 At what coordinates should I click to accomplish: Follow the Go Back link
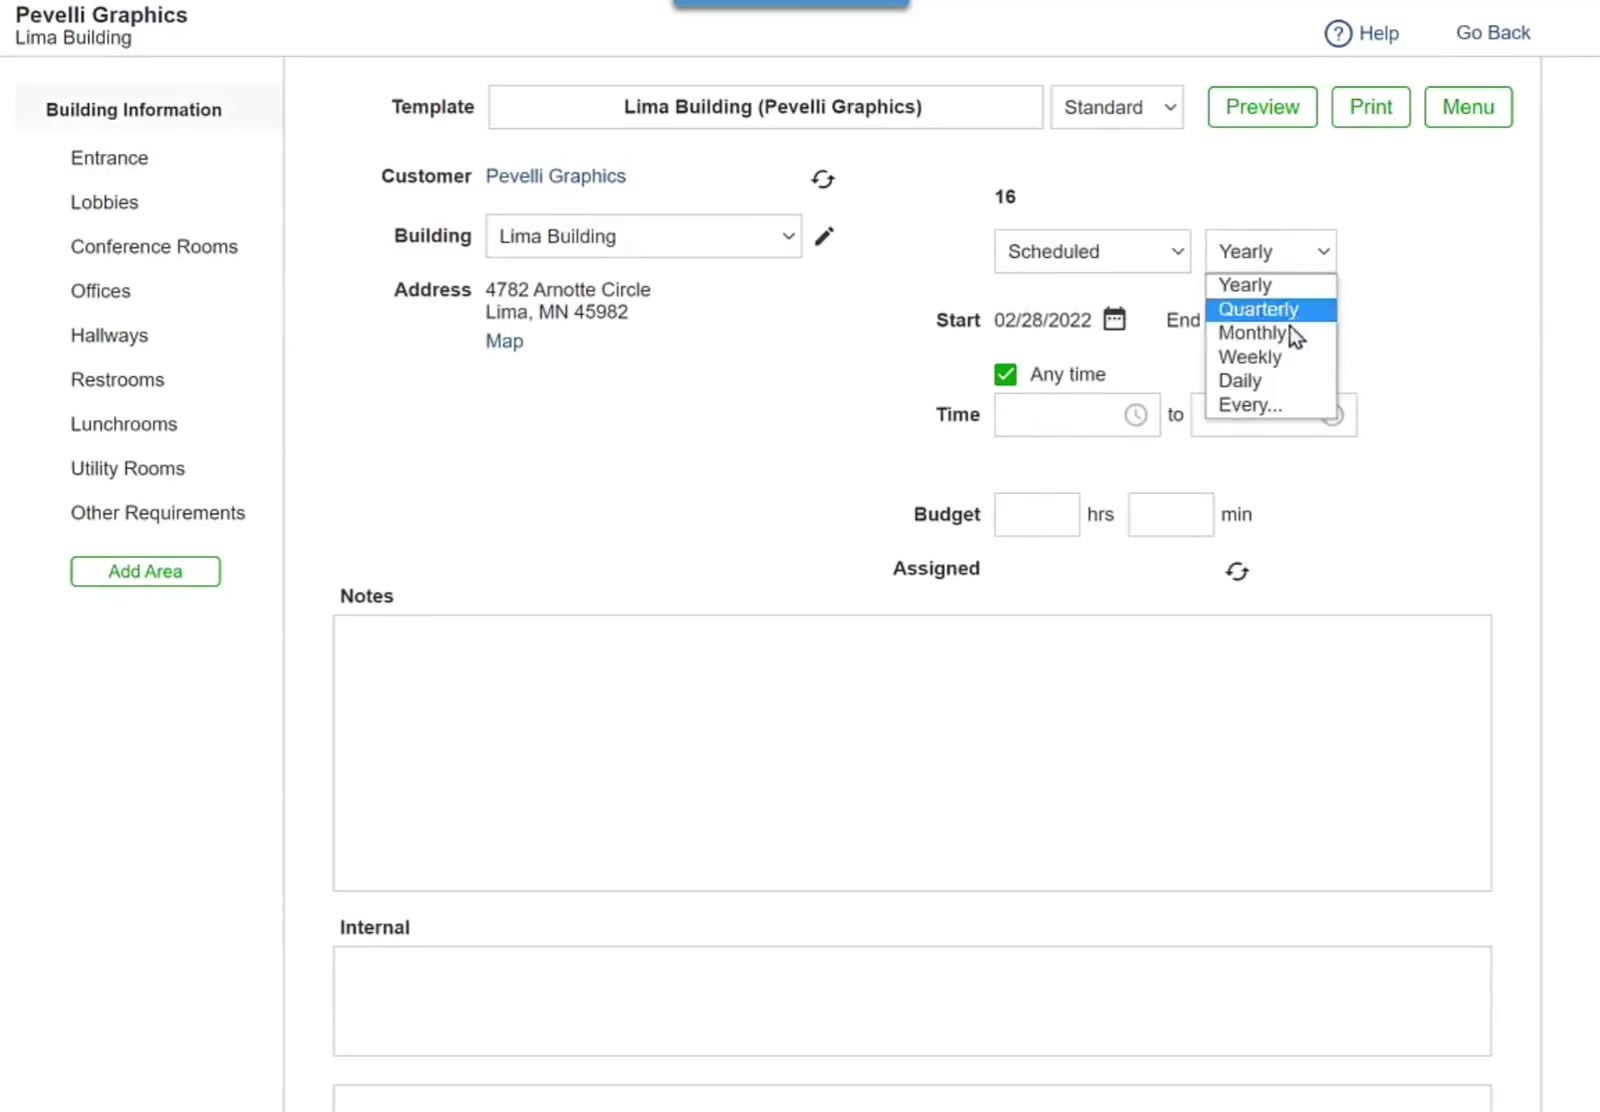[1493, 33]
